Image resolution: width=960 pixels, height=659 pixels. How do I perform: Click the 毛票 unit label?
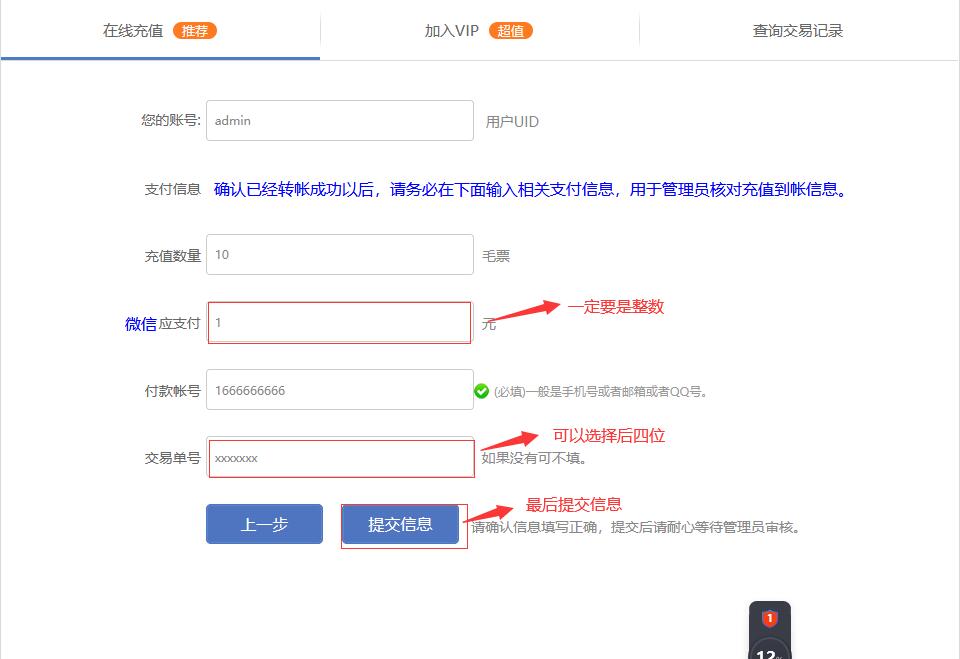point(496,256)
